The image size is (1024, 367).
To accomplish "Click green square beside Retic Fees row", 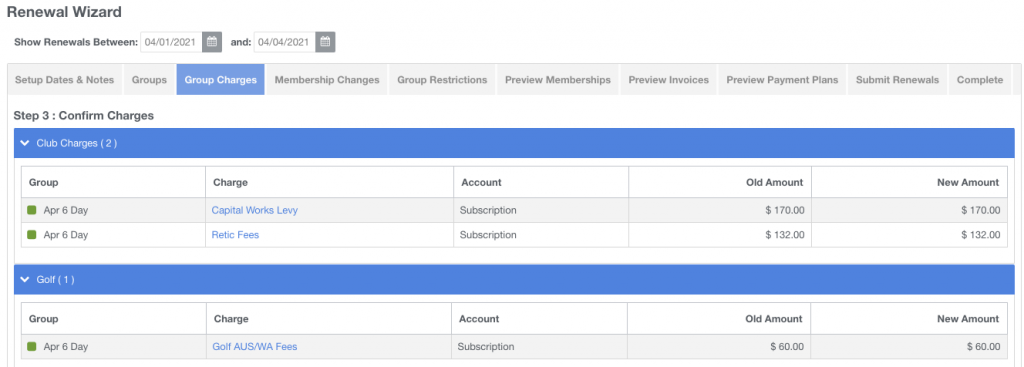I will click(31, 234).
